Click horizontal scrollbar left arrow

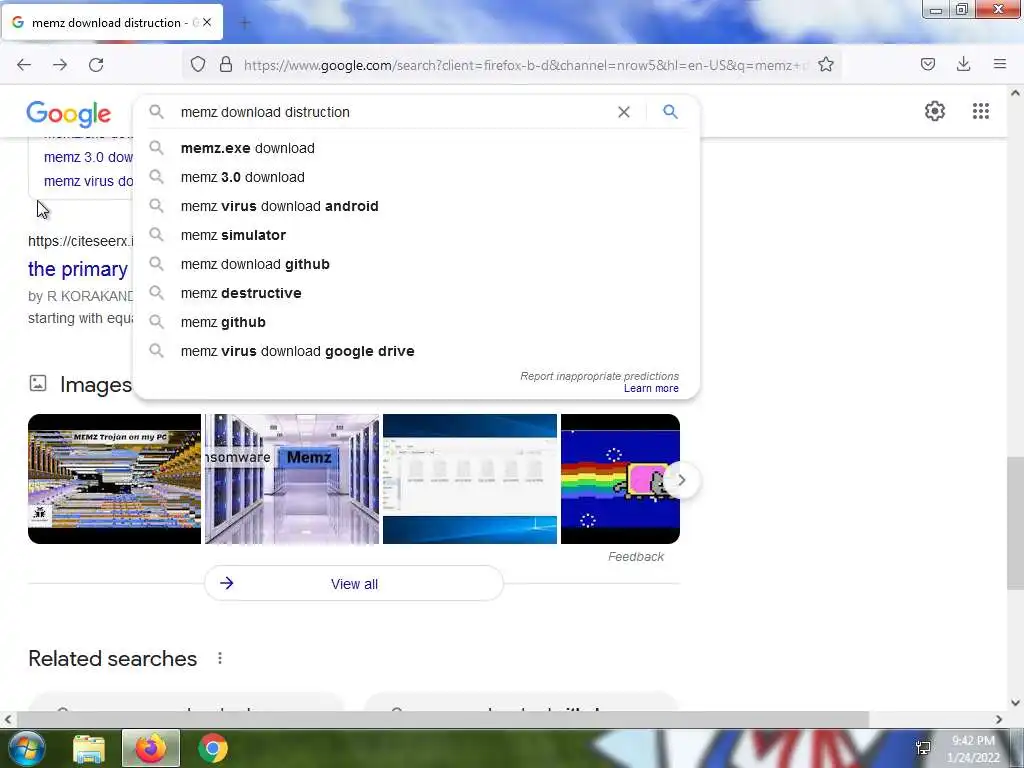click(7, 720)
